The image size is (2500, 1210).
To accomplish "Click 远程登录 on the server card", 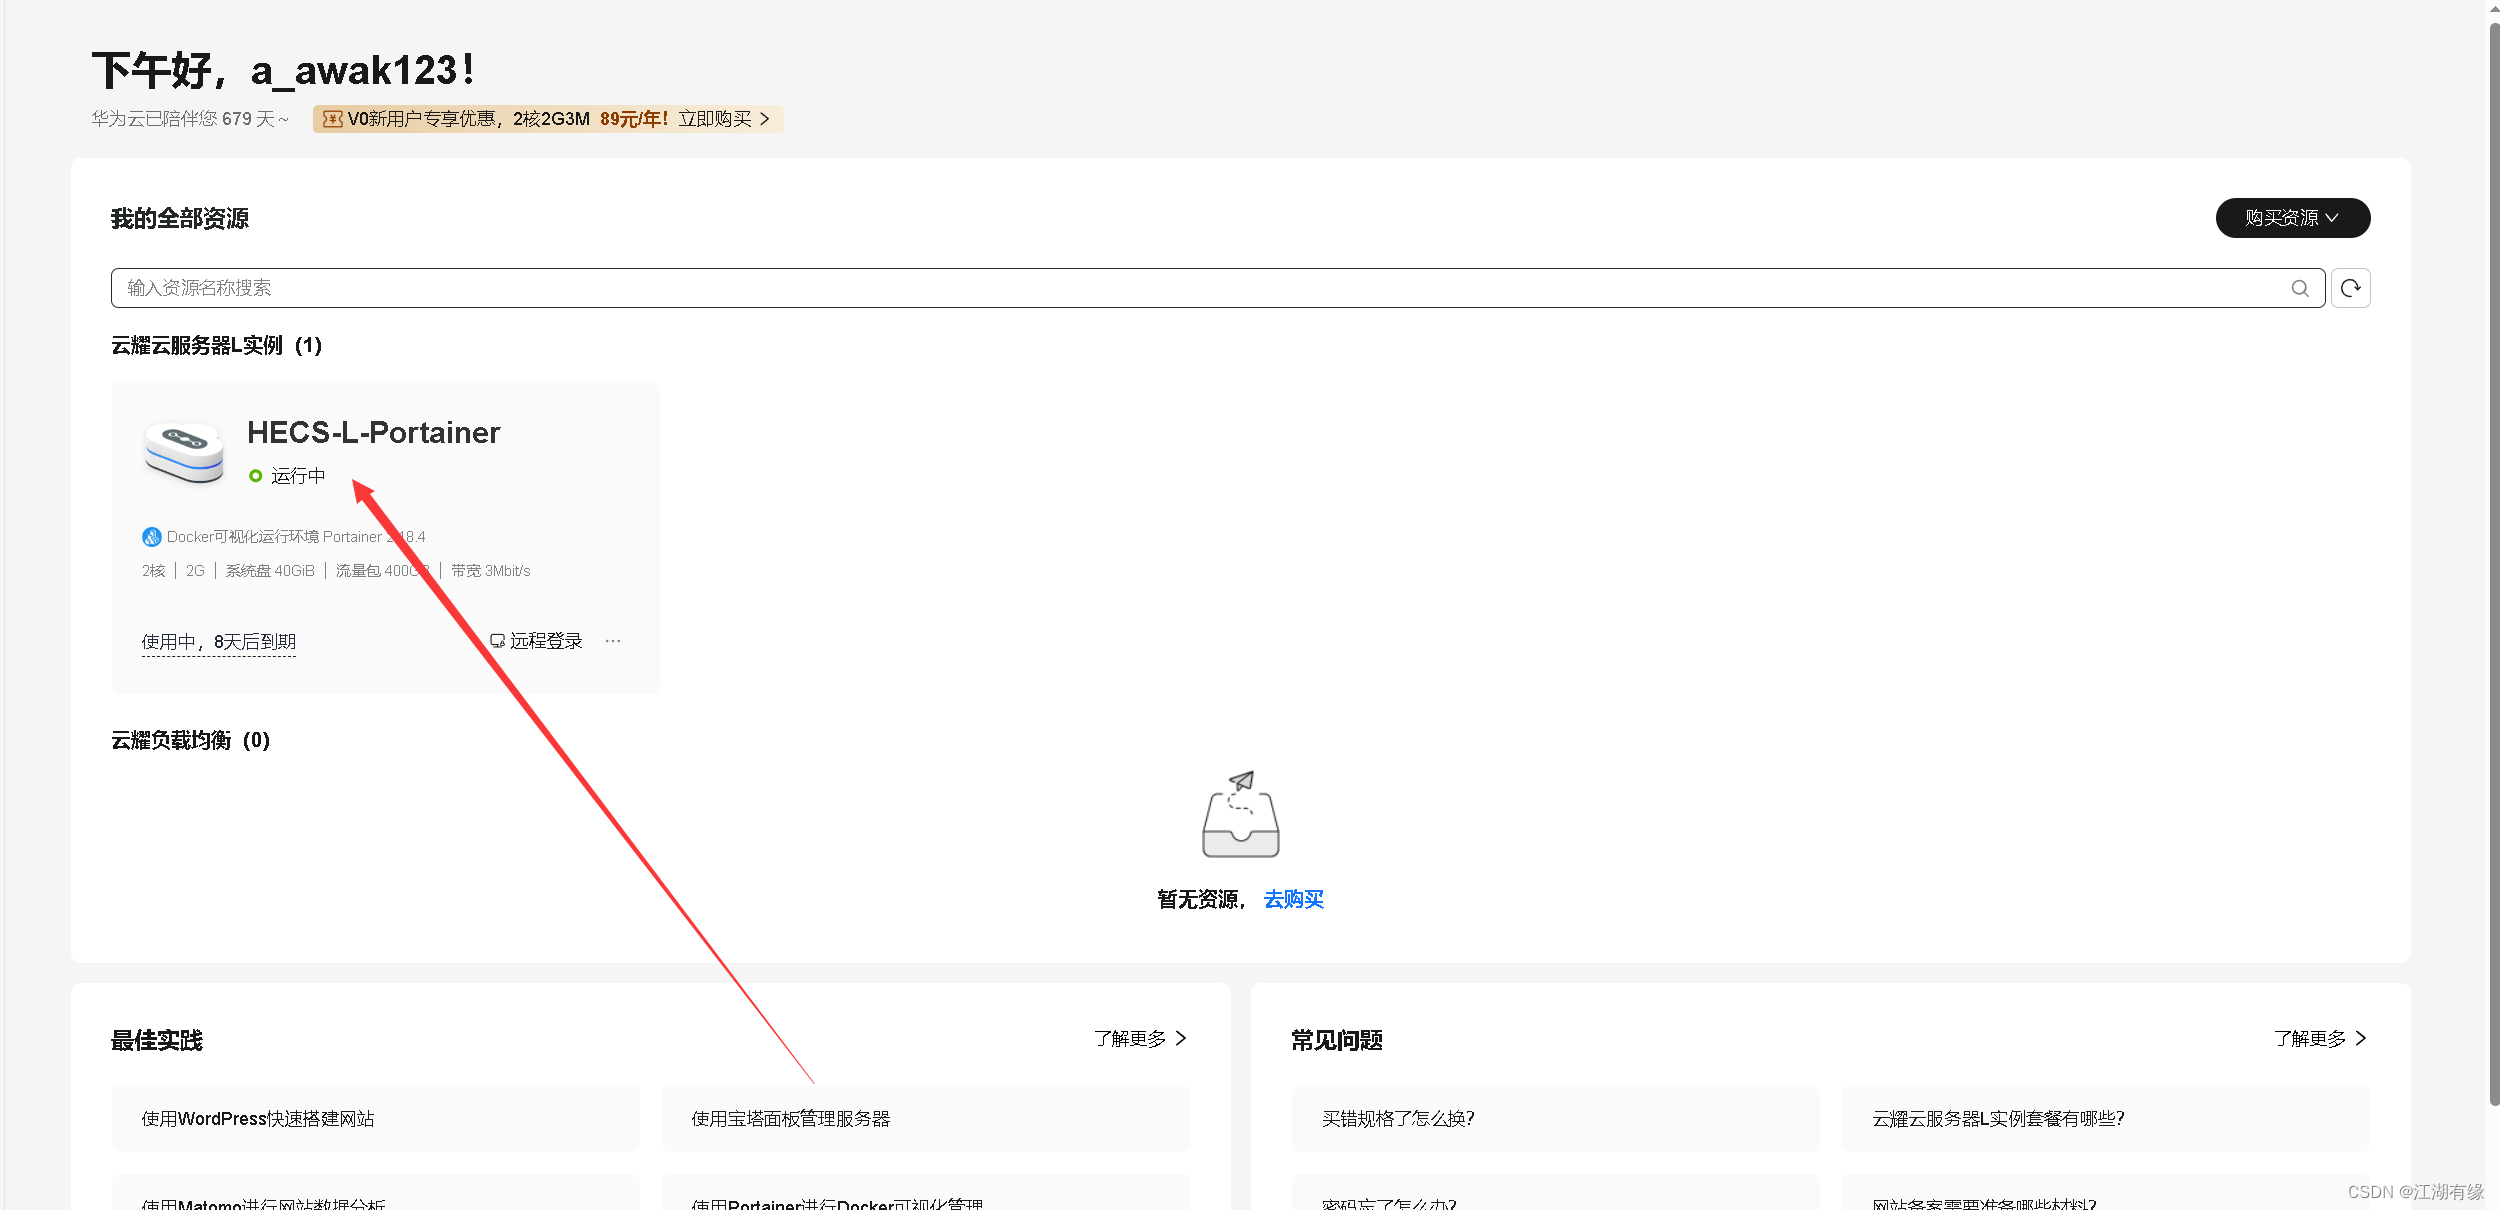I will pyautogui.click(x=546, y=641).
